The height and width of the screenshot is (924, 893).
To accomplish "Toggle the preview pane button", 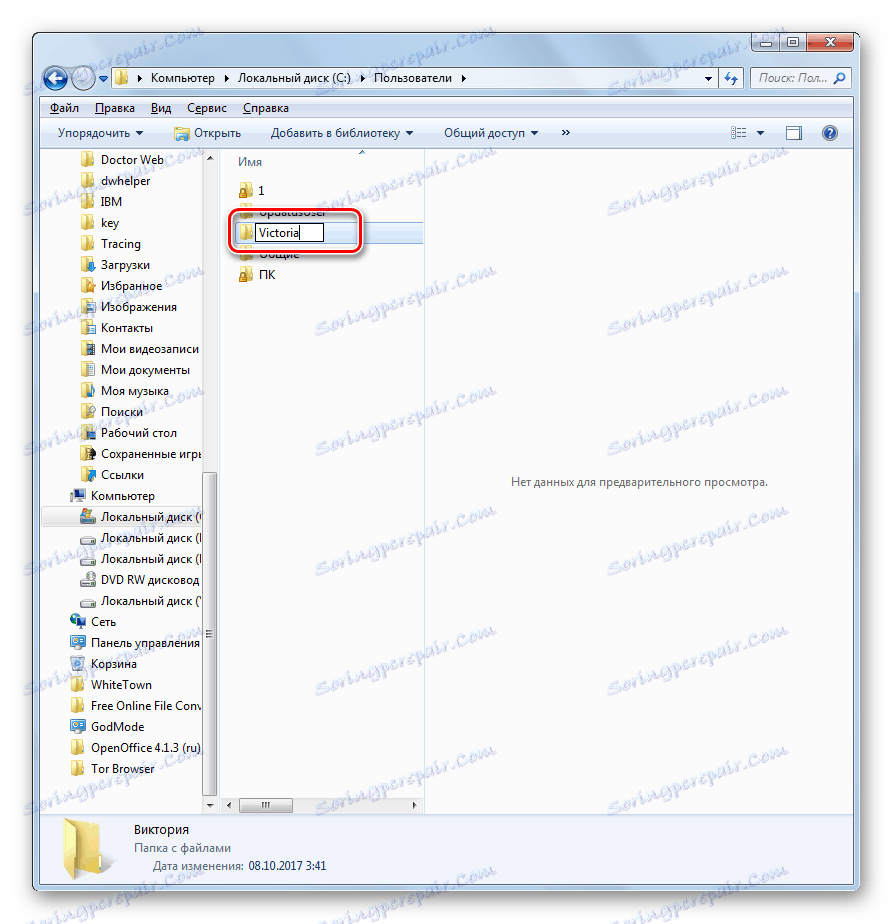I will point(794,133).
